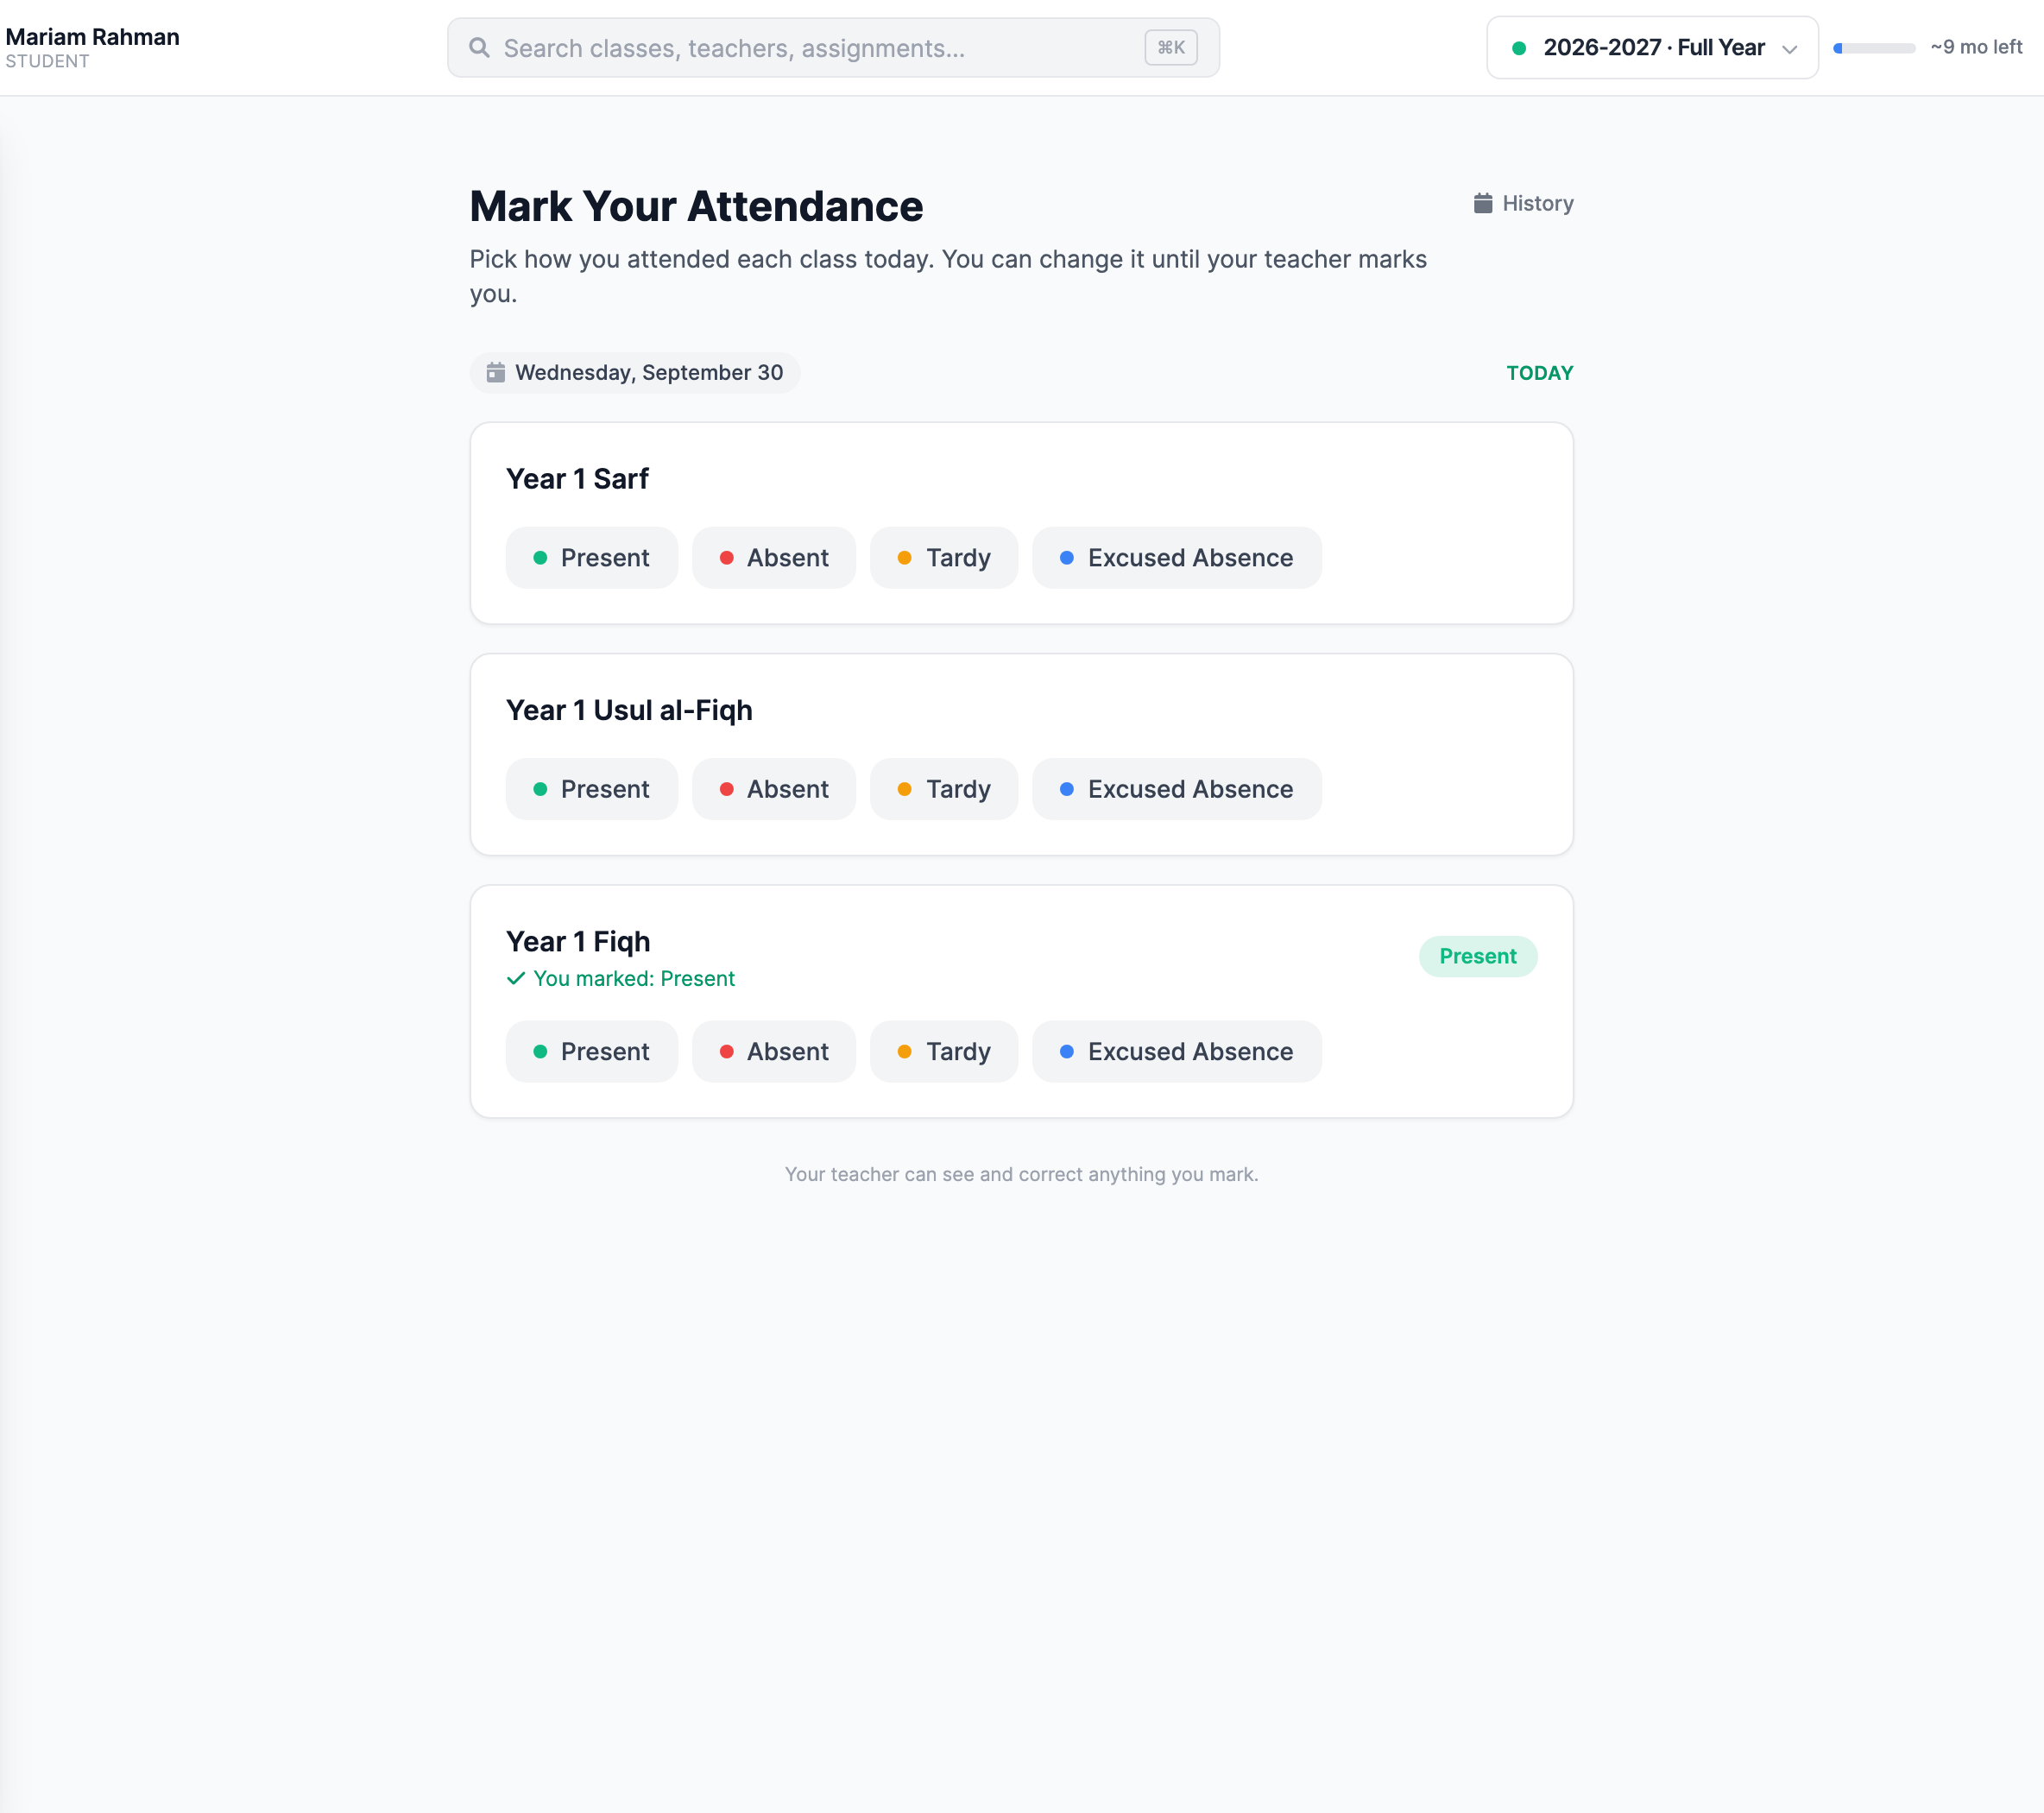Viewport: 2044px width, 1813px height.
Task: Click the search magnifier icon
Action: [x=479, y=48]
